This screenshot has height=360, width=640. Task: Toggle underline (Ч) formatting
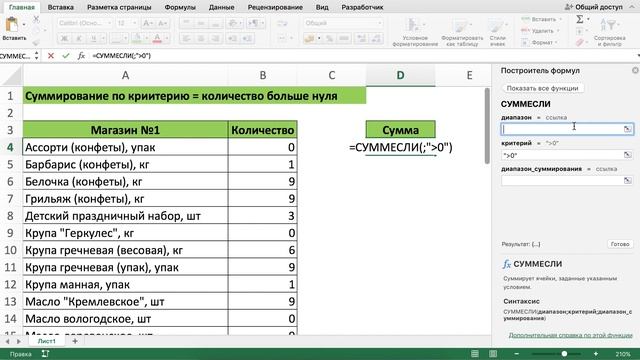pos(93,38)
